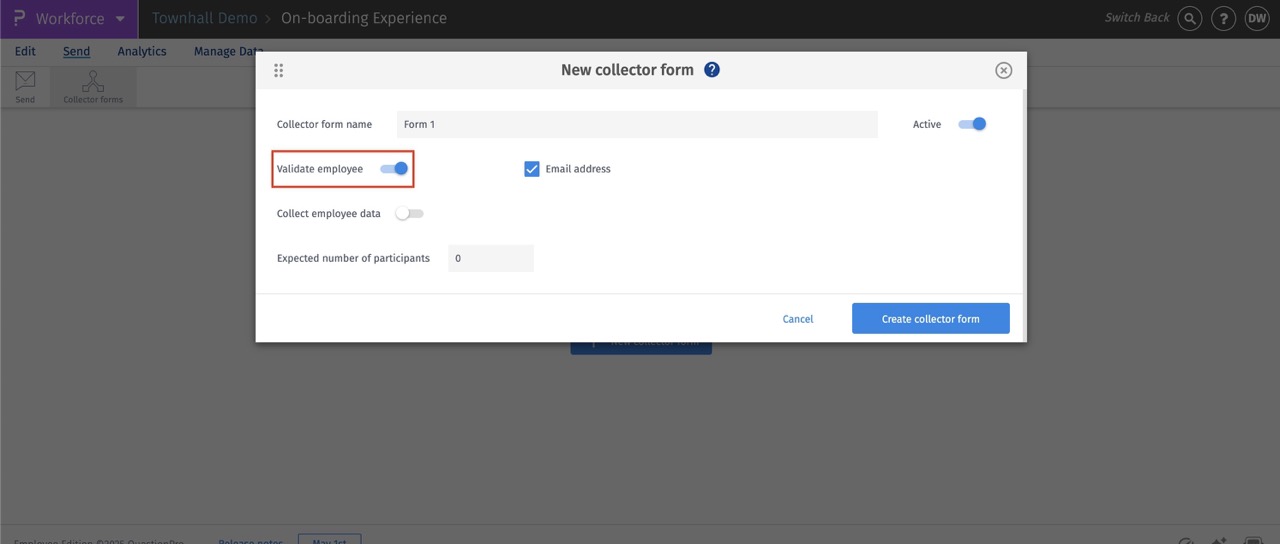Uncheck the Email address checkbox

pos(532,169)
